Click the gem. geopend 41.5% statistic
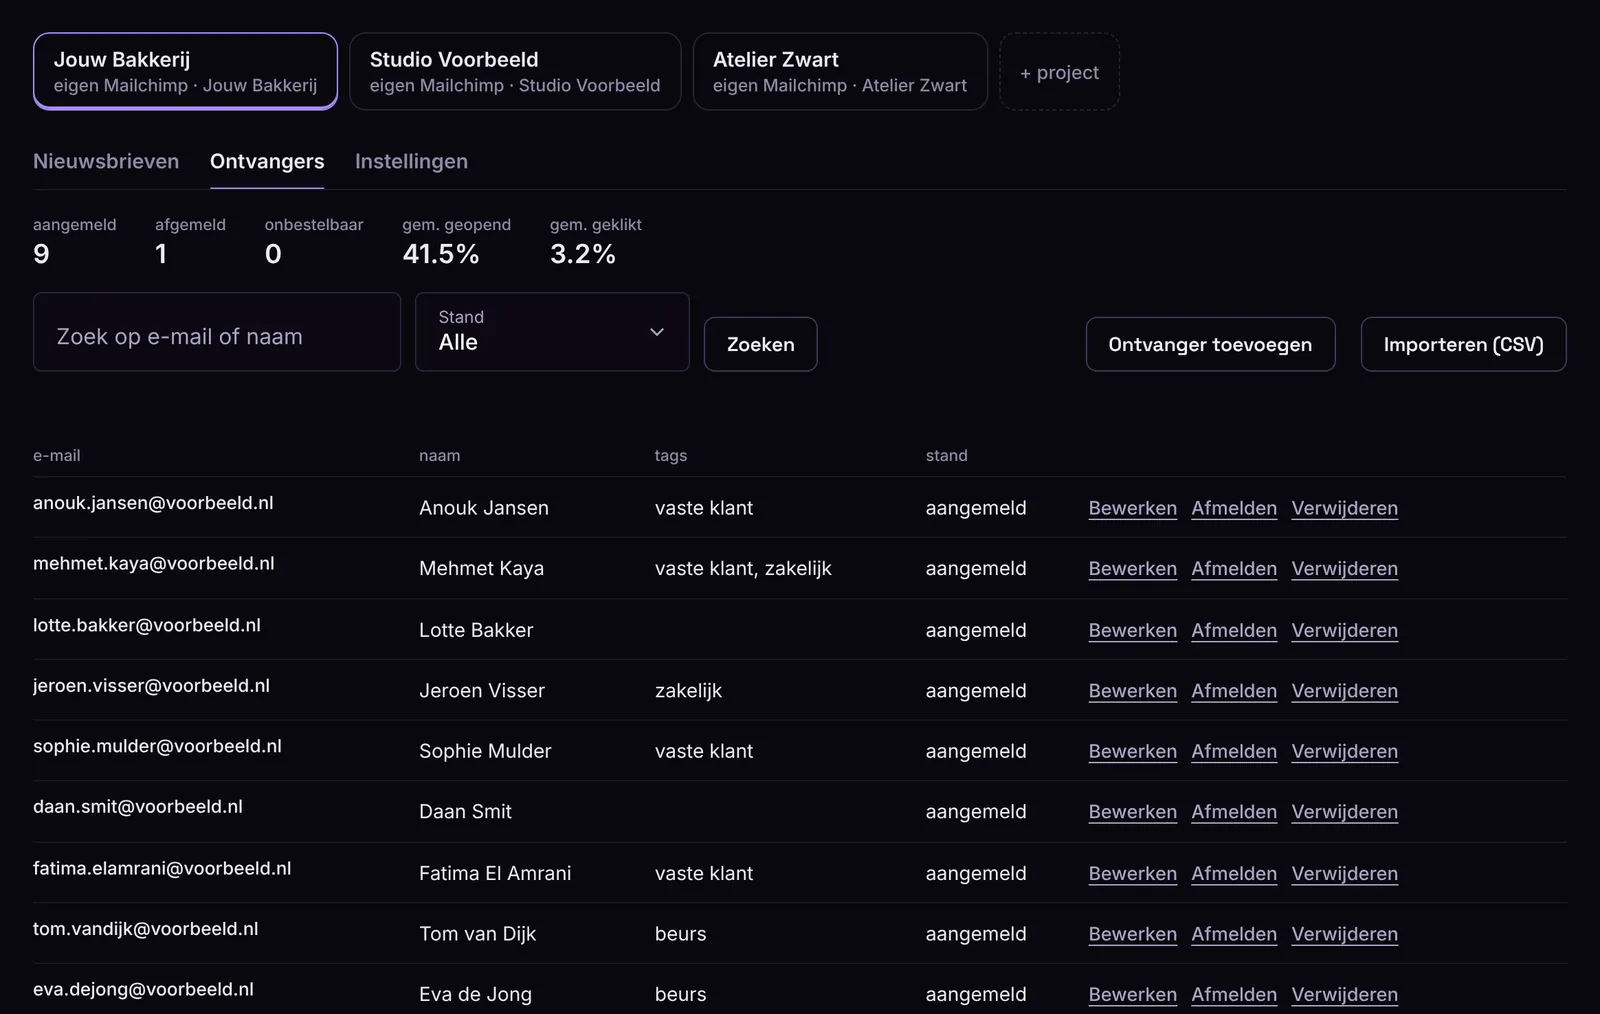Viewport: 1600px width, 1014px height. 456,241
